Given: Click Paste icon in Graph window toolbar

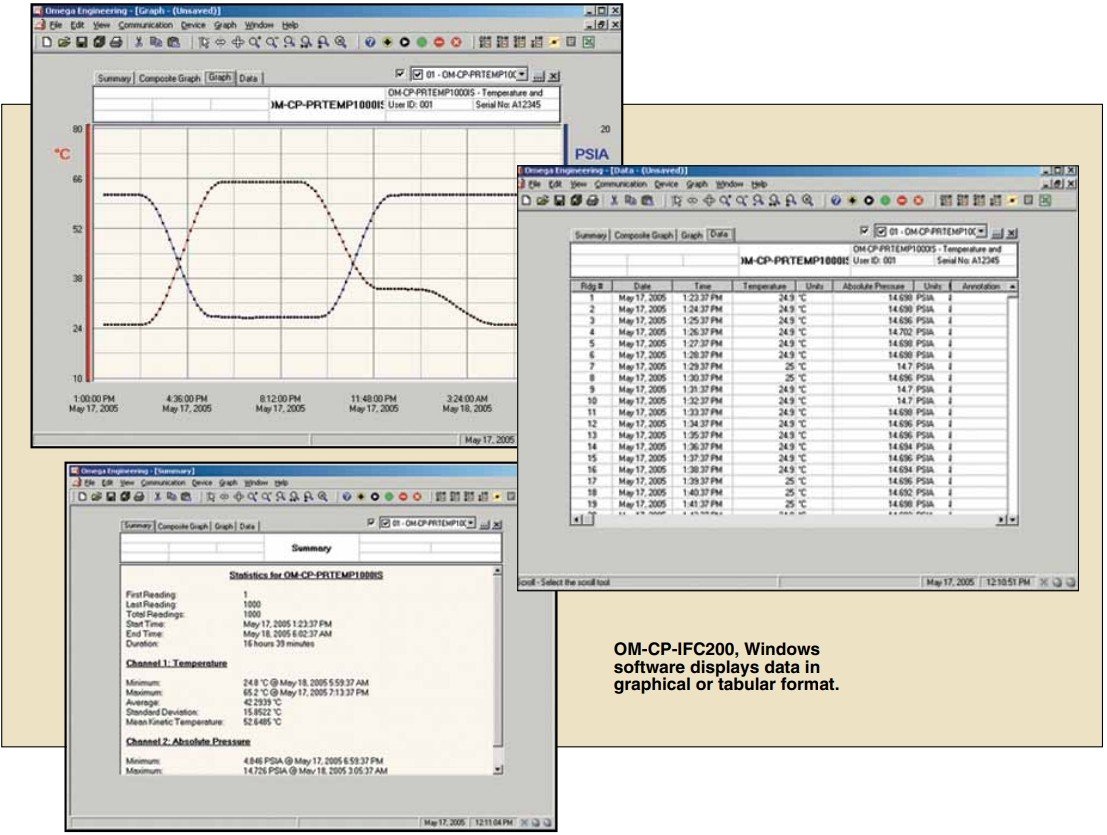Looking at the screenshot, I should (173, 42).
